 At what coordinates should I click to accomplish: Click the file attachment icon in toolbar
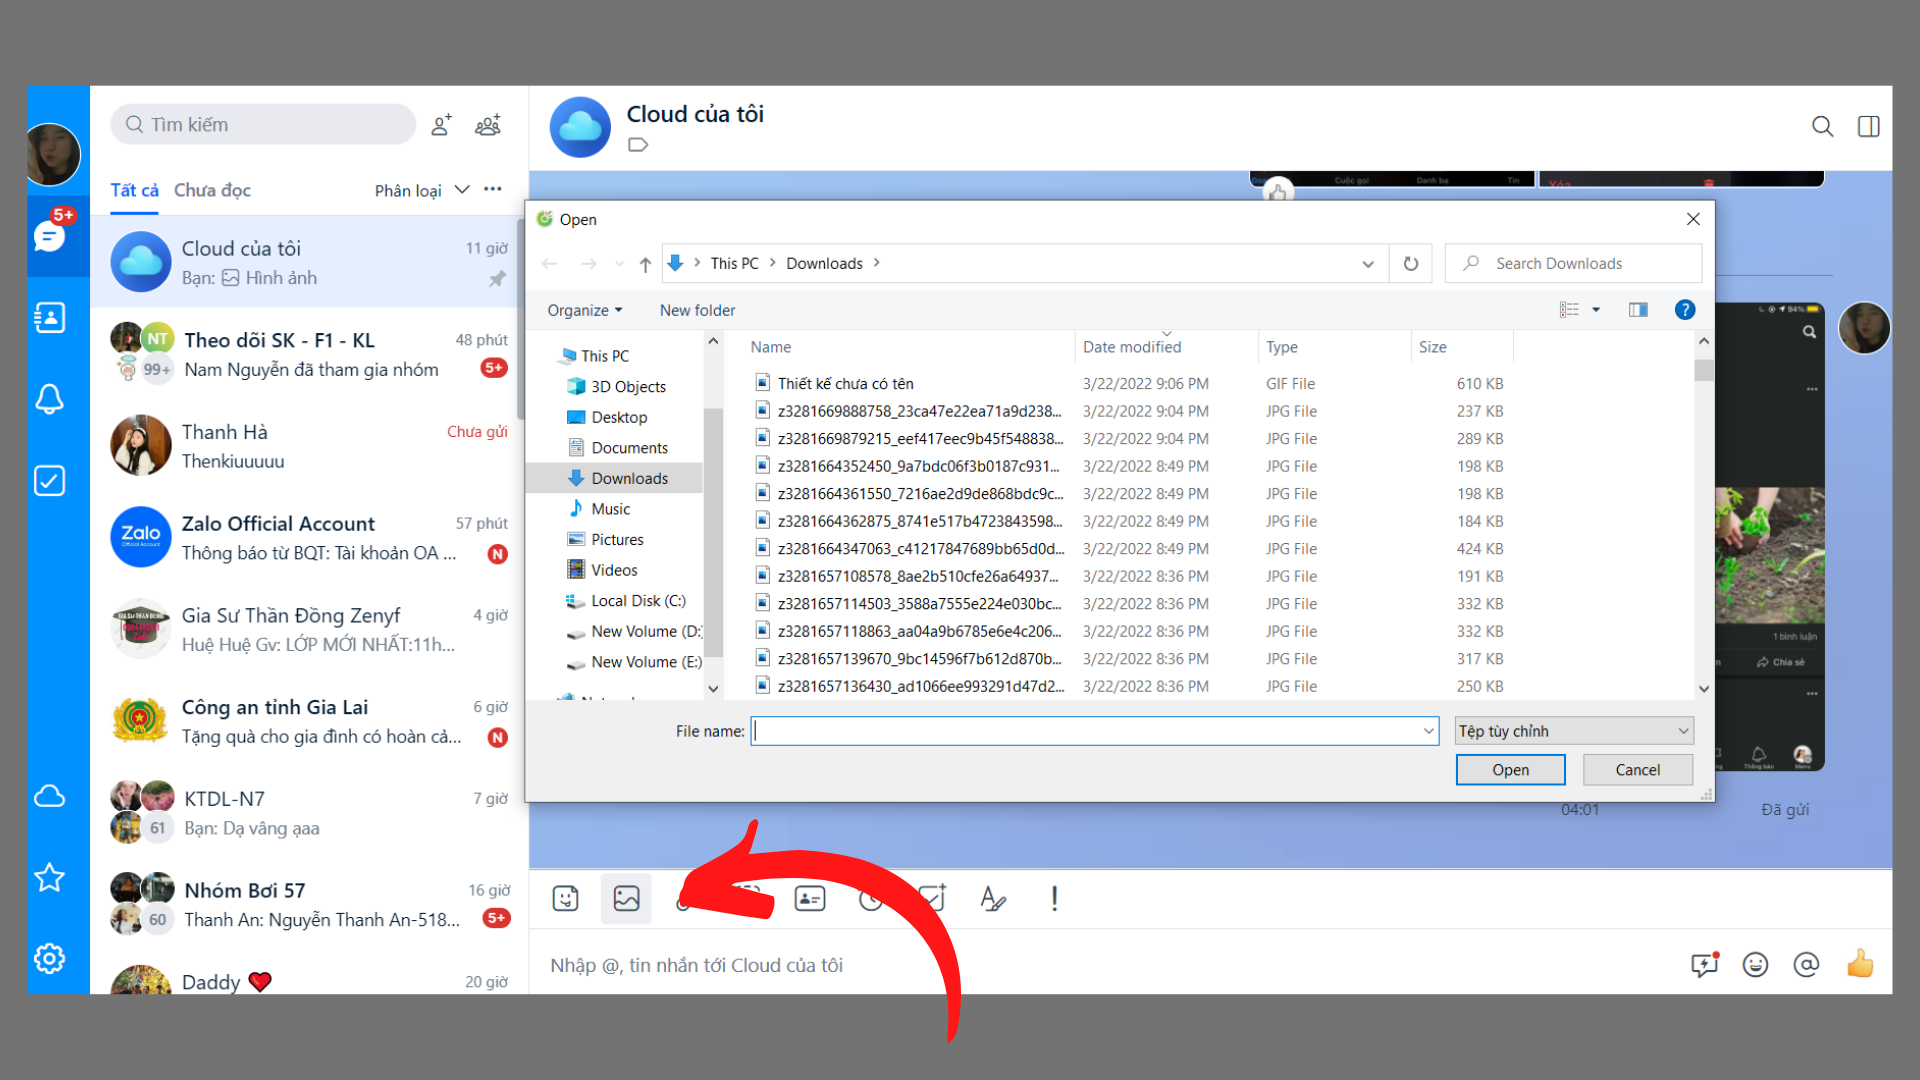pyautogui.click(x=690, y=898)
